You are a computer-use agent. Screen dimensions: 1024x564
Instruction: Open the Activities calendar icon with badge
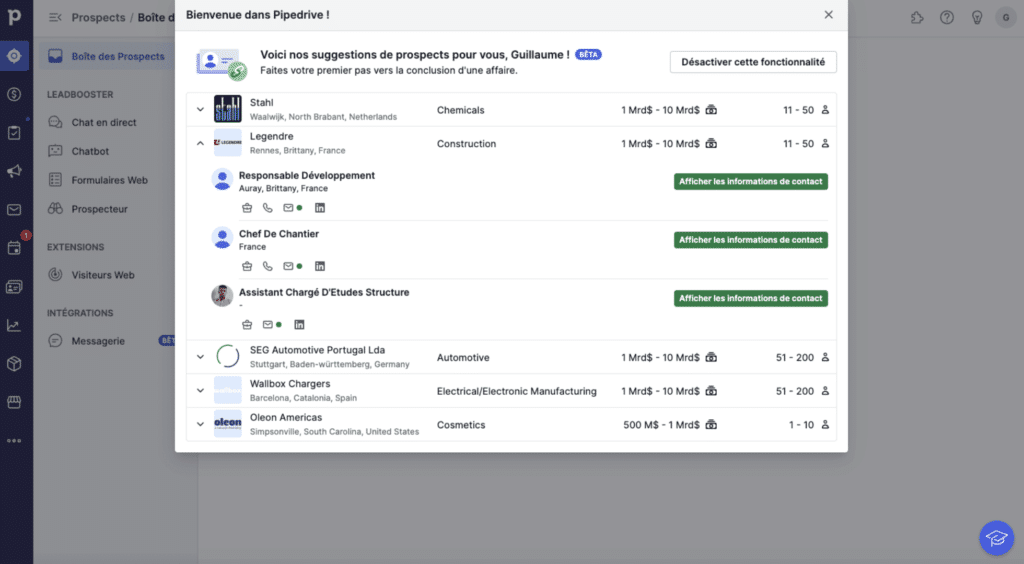coord(14,248)
